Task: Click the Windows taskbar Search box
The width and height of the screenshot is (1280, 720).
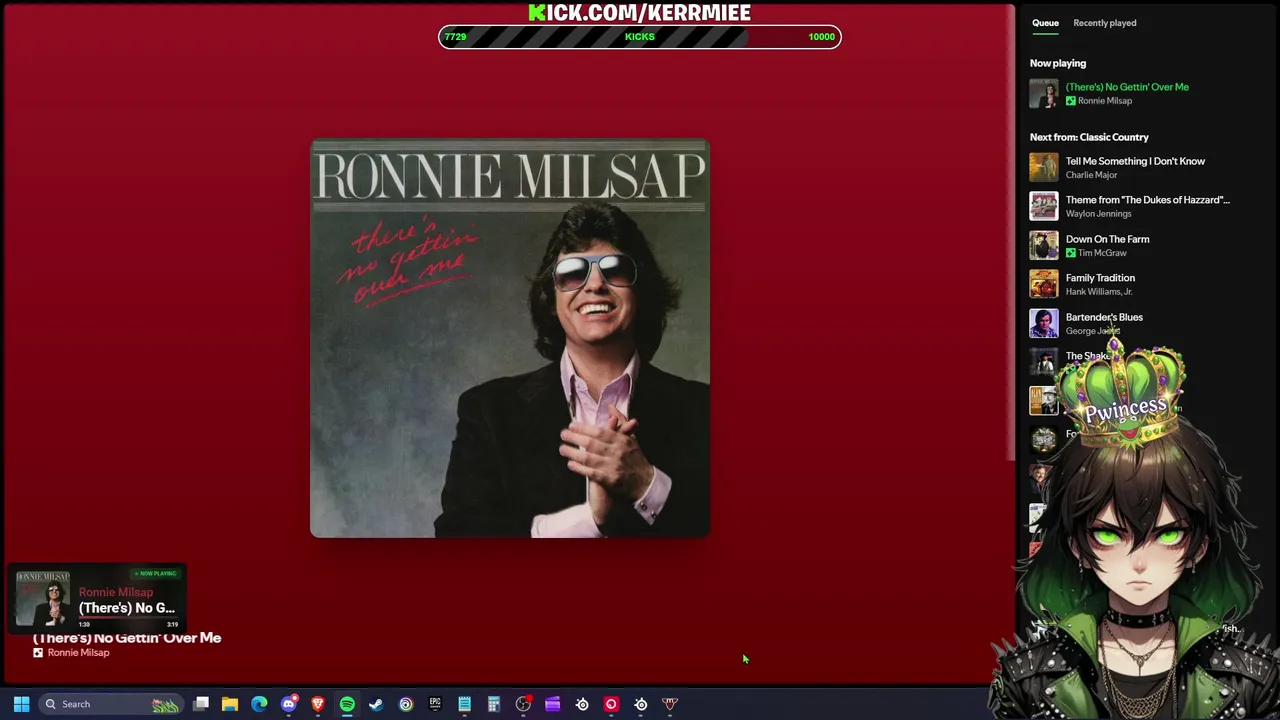Action: click(110, 704)
